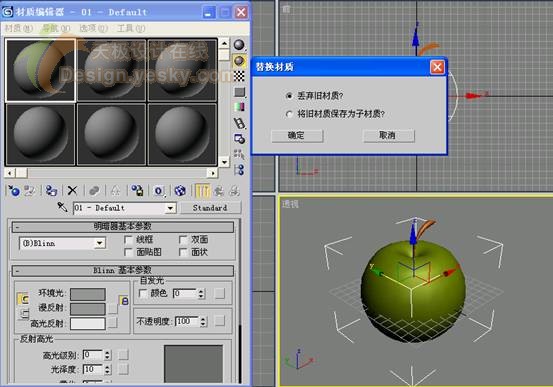Click the Select by Material icon
553x387 pixels.
(239, 155)
